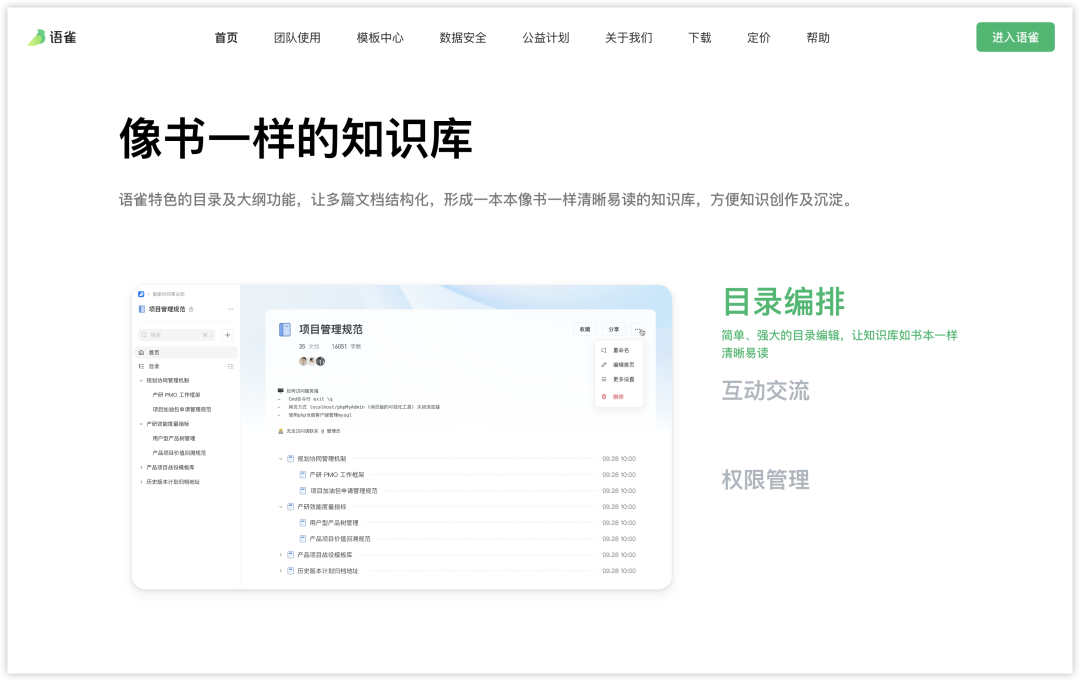
Task: Click the 语雀 logo in the header
Action: pyautogui.click(x=52, y=37)
